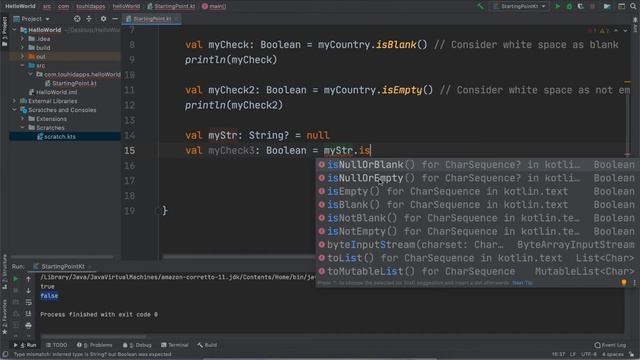Click the Run tool window tab
The width and height of the screenshot is (640, 360).
point(25,345)
